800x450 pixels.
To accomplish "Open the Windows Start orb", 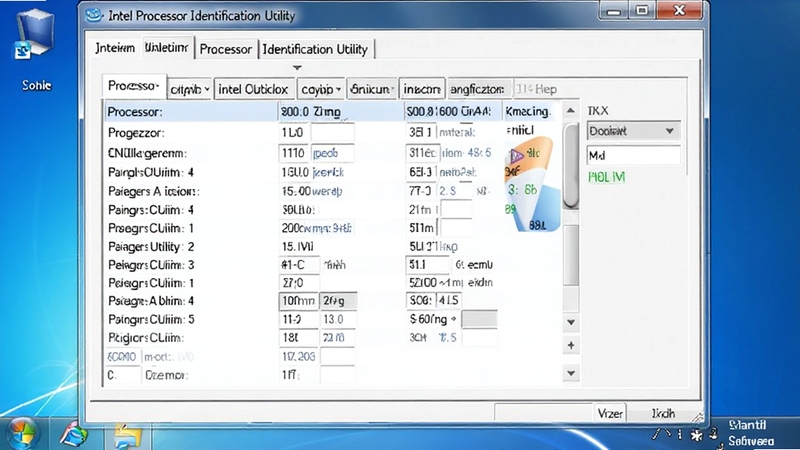I will click(x=22, y=434).
